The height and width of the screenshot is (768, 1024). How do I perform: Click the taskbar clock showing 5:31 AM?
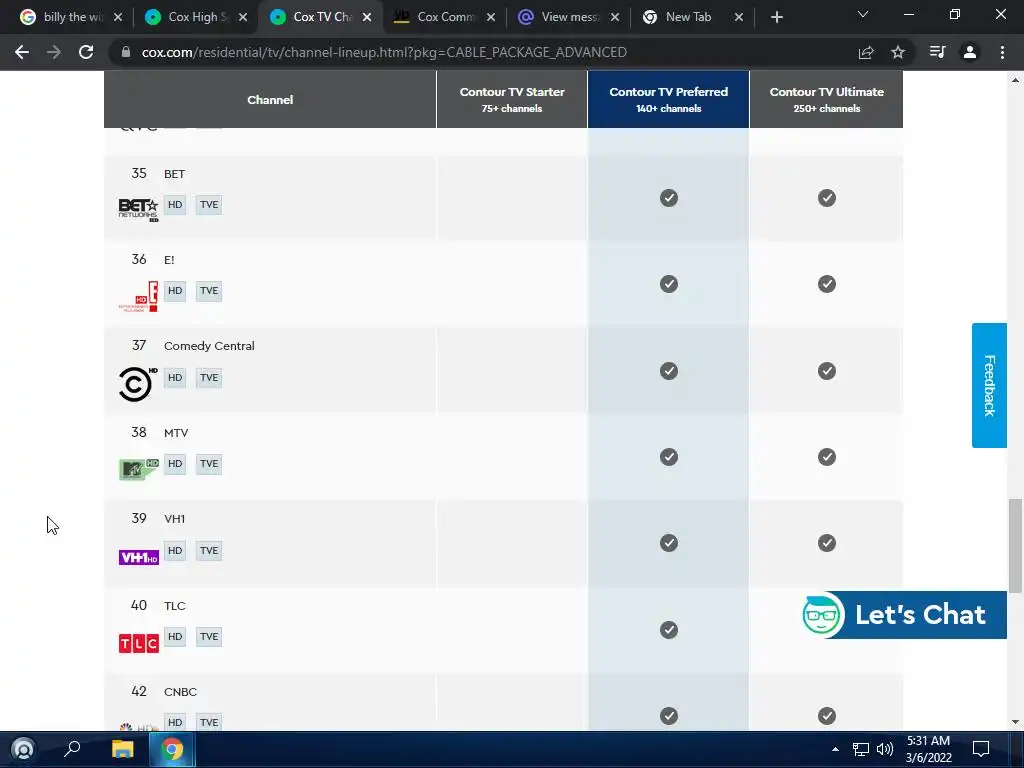click(x=928, y=749)
